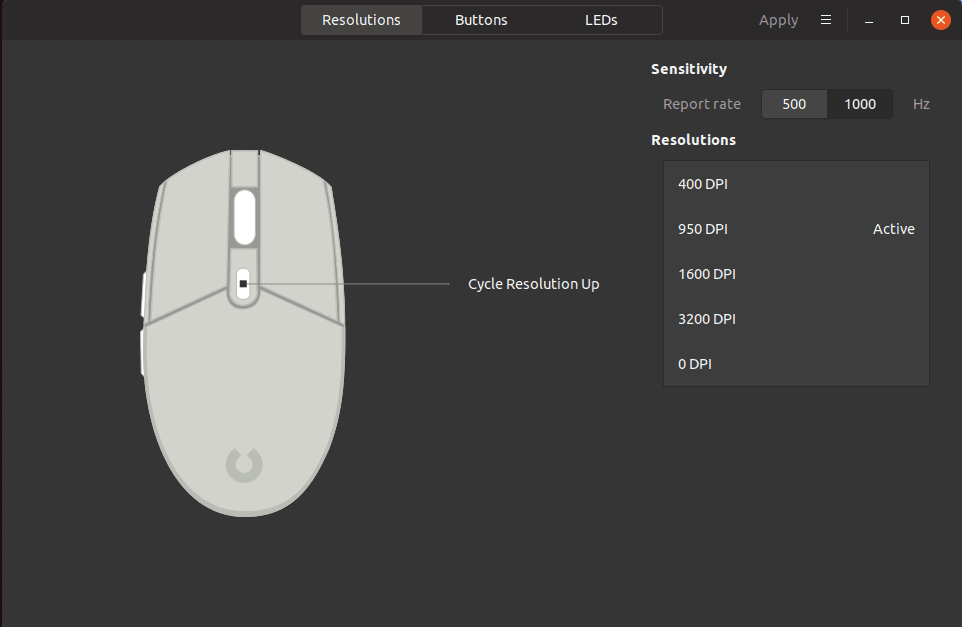Set report rate to 500 Hz
962x627 pixels.
click(794, 103)
